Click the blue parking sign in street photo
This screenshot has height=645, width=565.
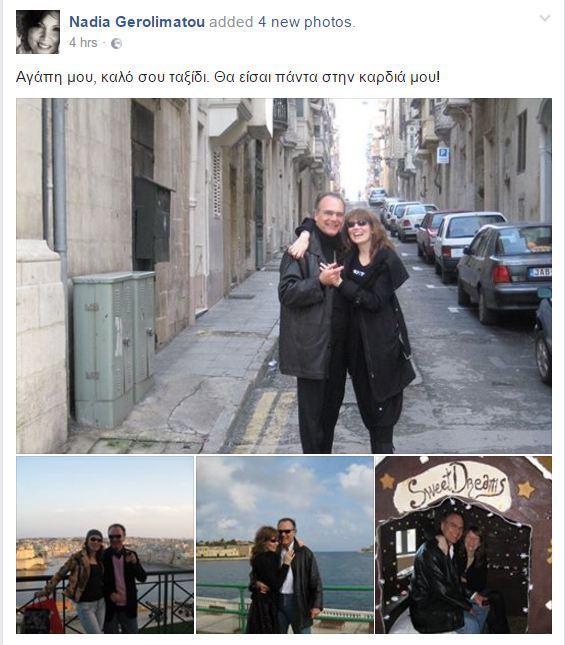(x=442, y=155)
